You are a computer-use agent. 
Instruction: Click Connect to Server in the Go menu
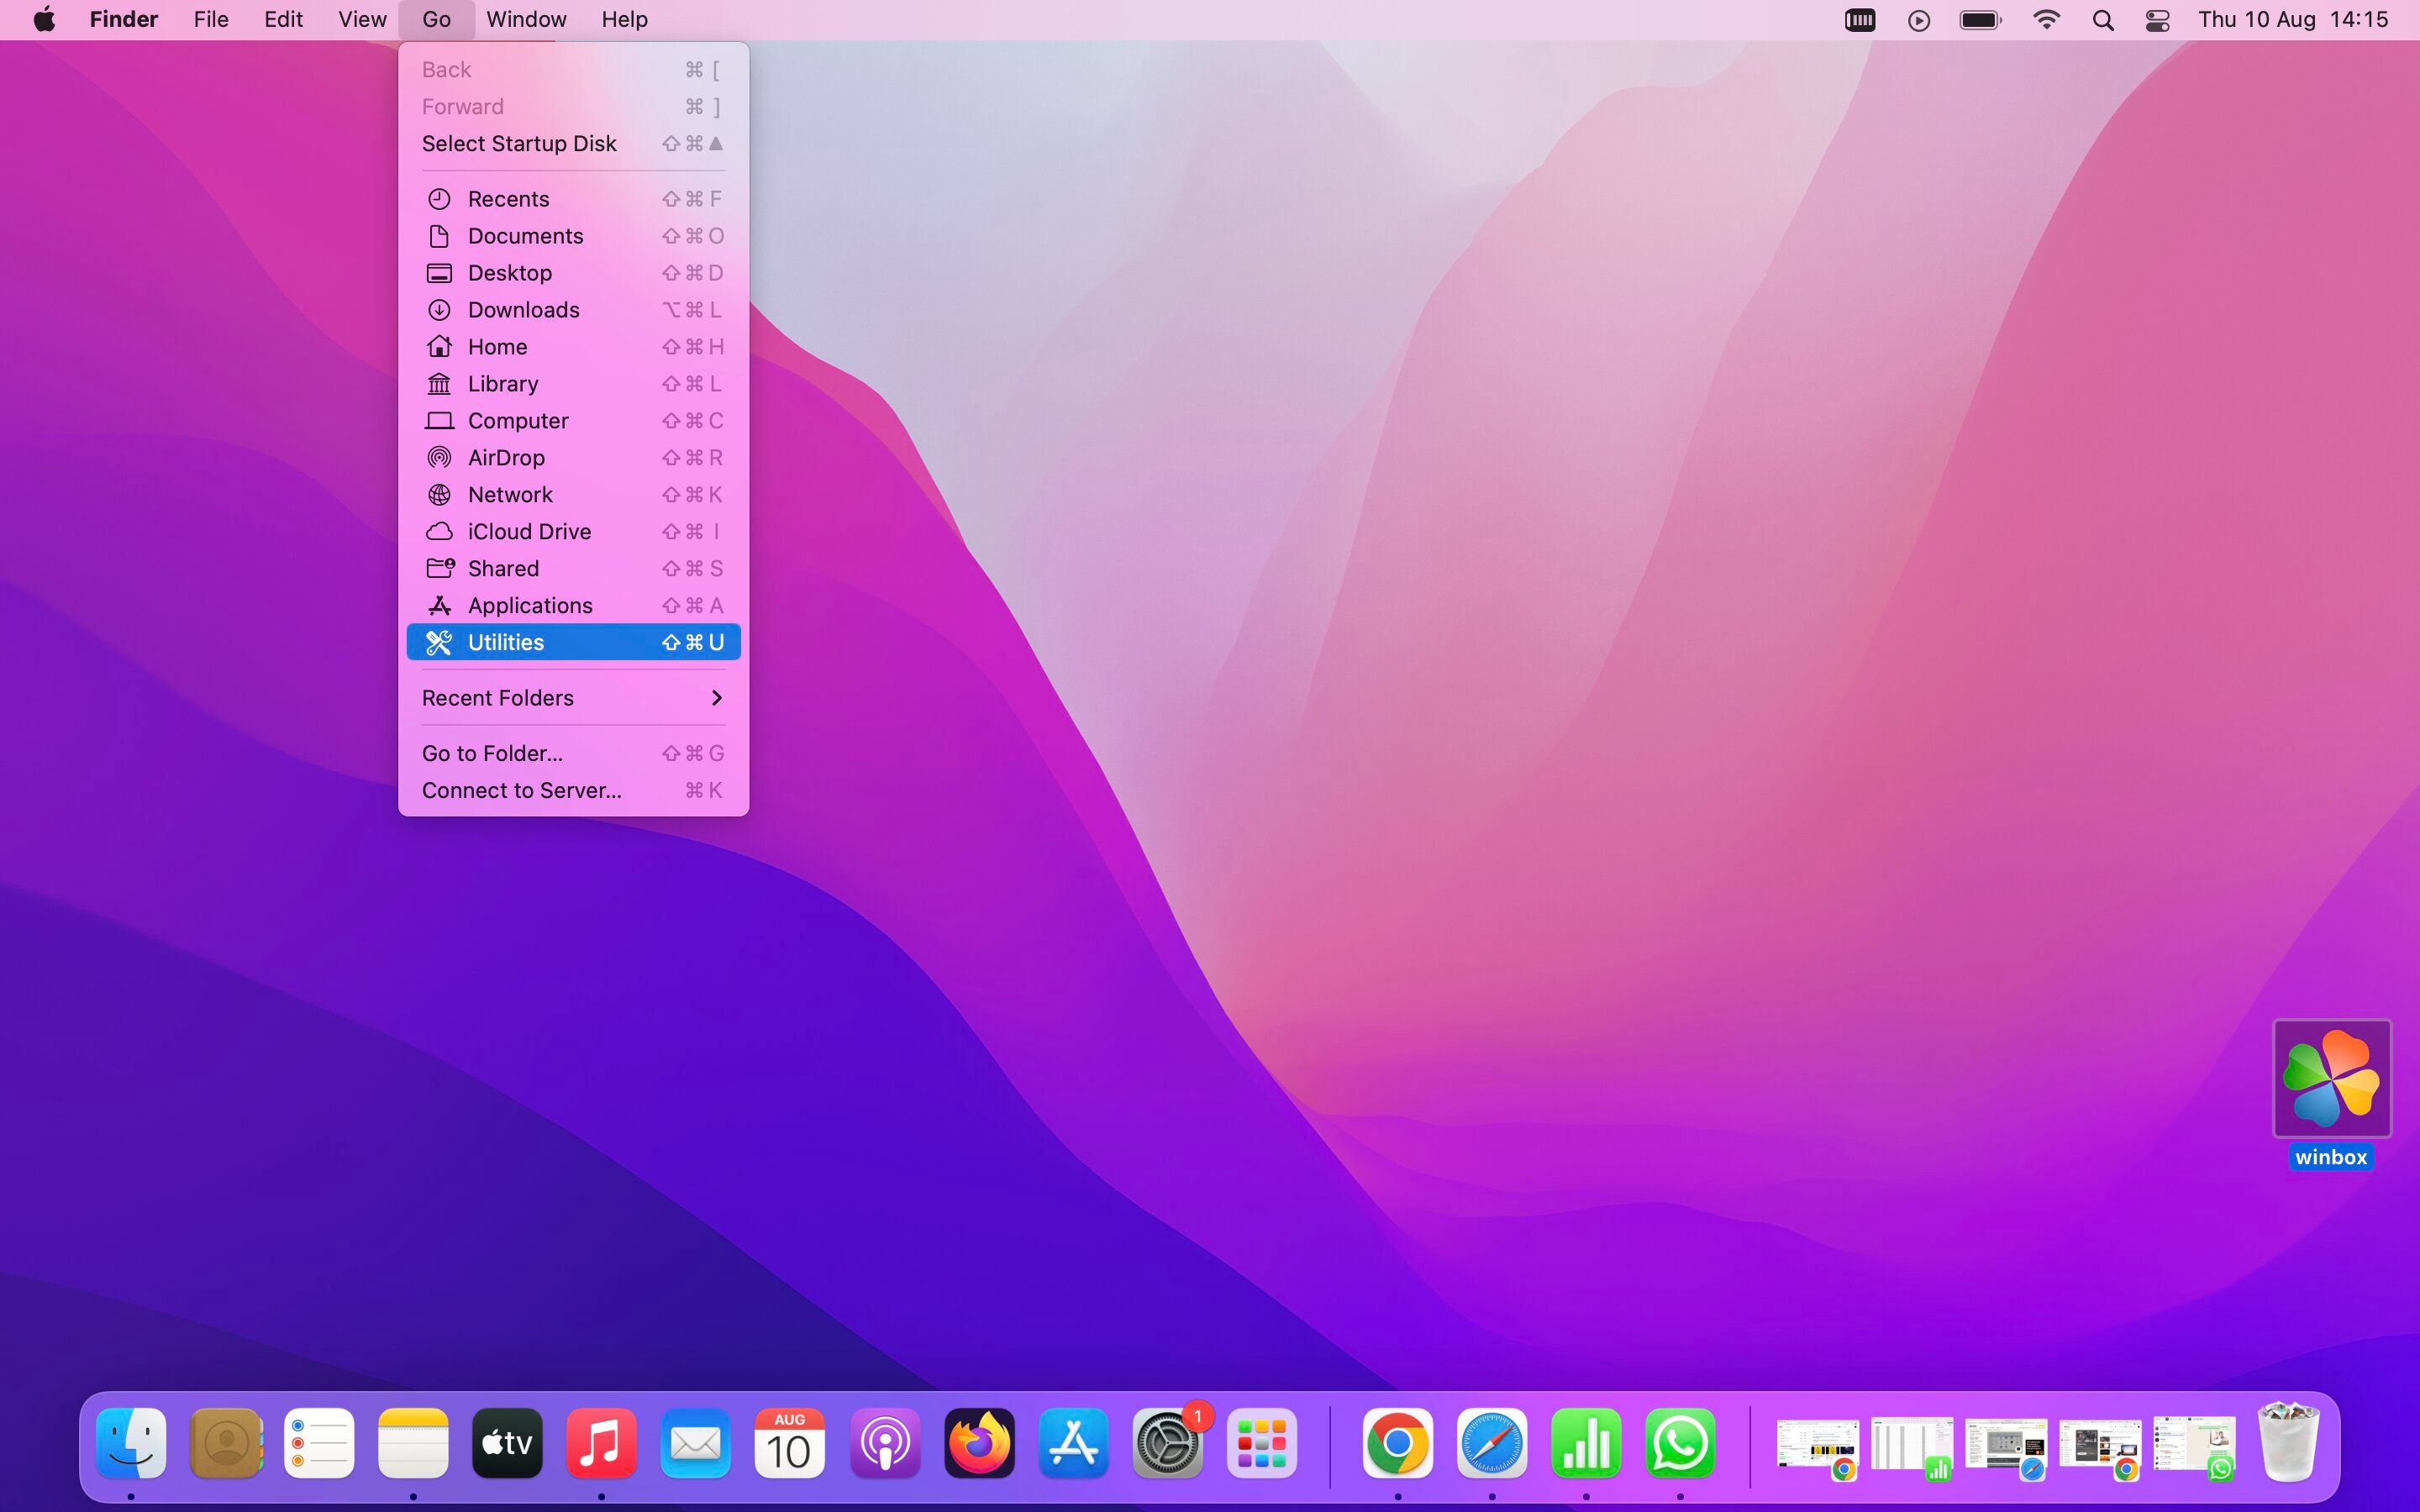(x=520, y=790)
